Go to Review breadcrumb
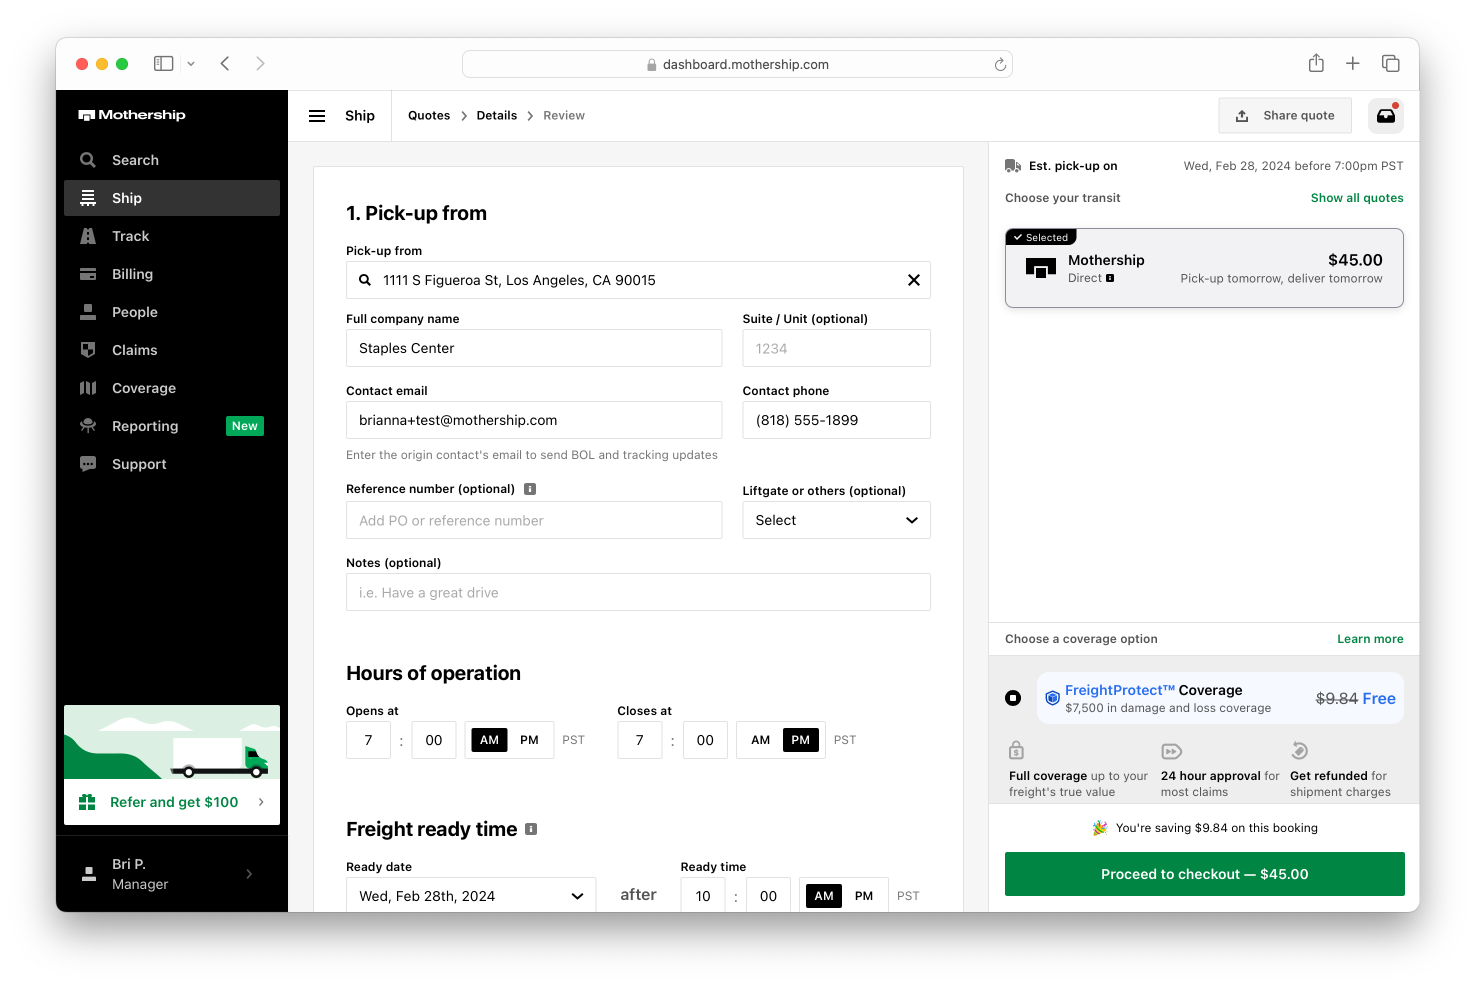Viewport: 1475px width, 986px height. coord(564,116)
